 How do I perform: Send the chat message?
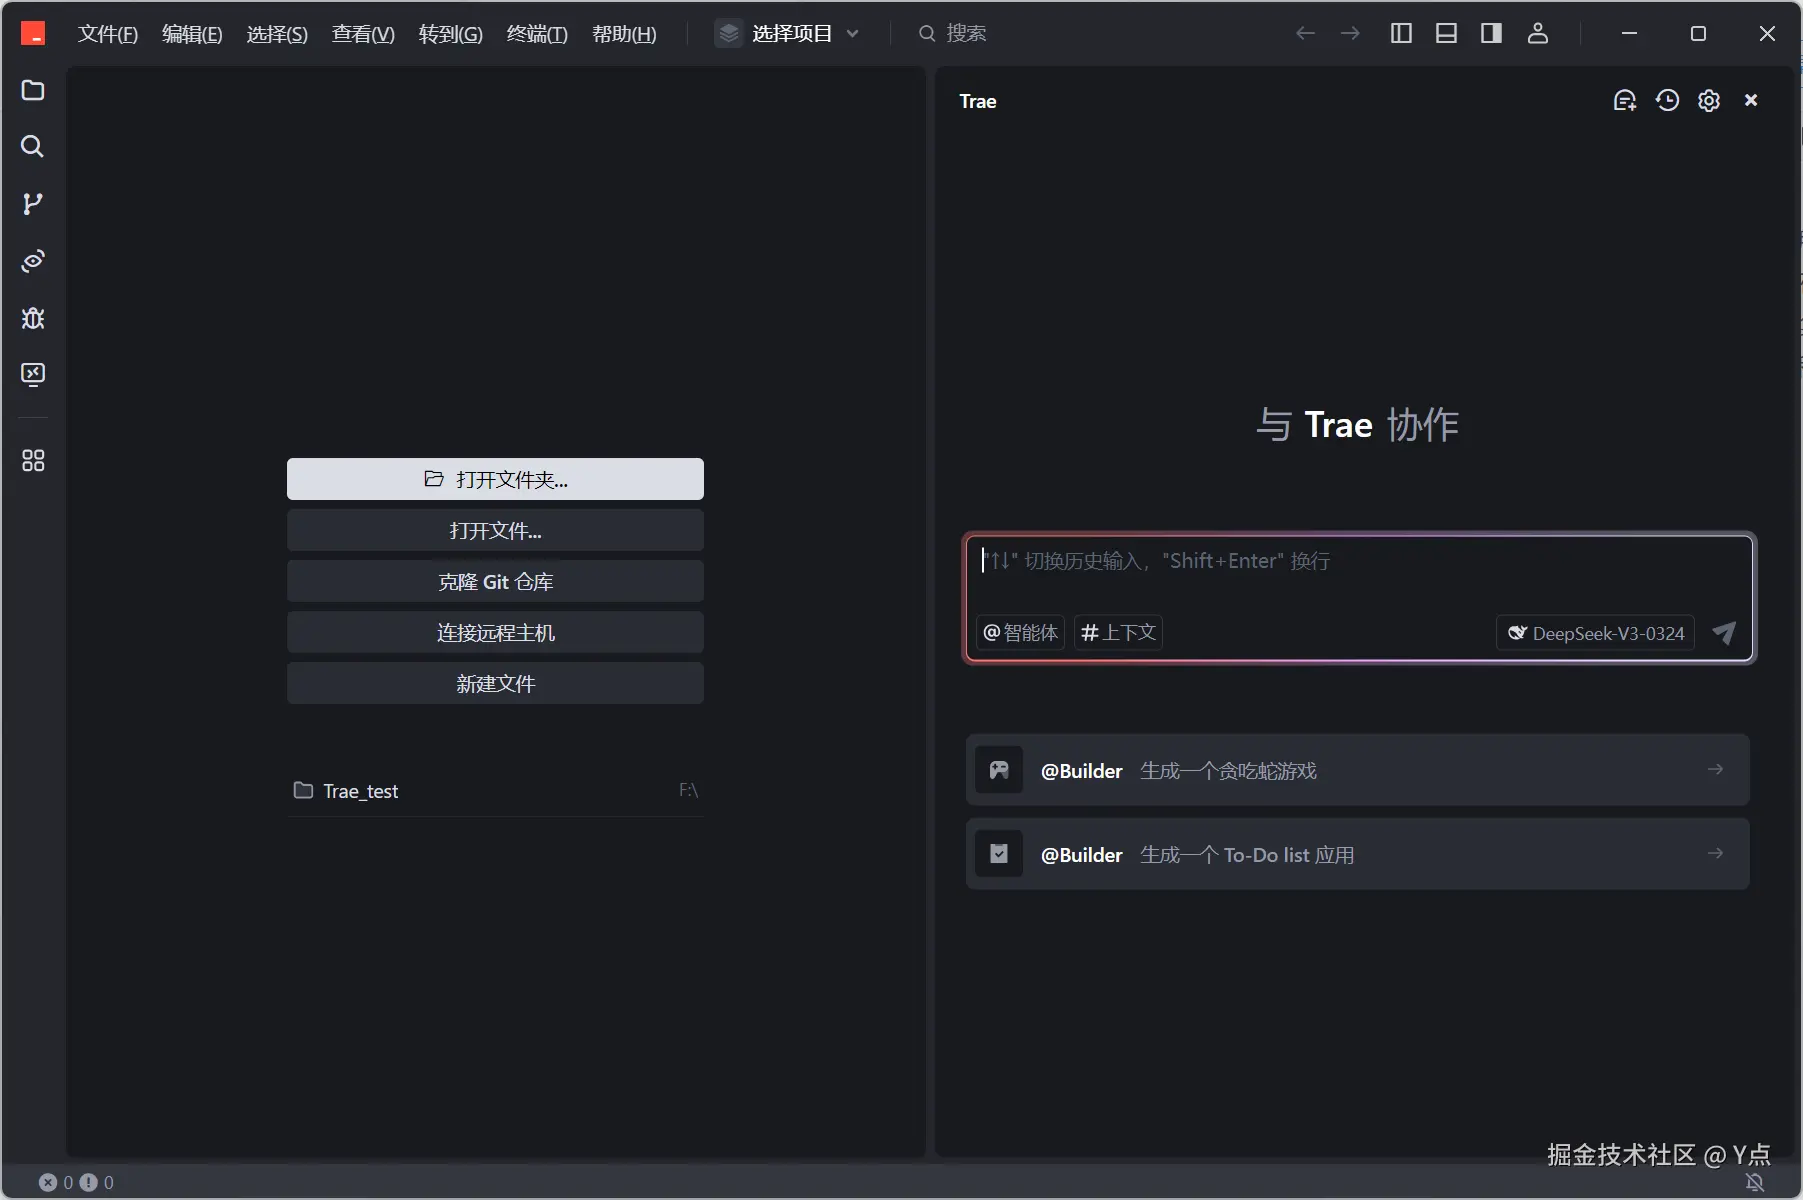click(x=1724, y=633)
